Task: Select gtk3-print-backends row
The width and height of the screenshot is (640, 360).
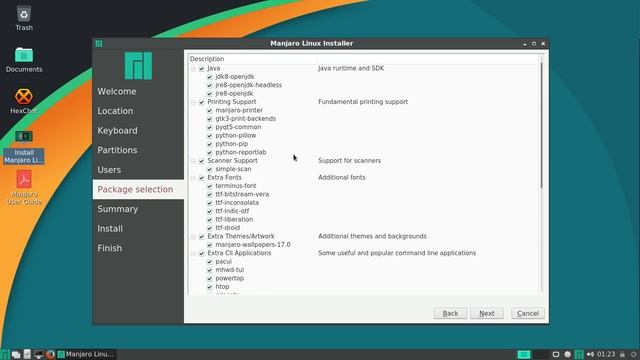Action: pyautogui.click(x=245, y=119)
